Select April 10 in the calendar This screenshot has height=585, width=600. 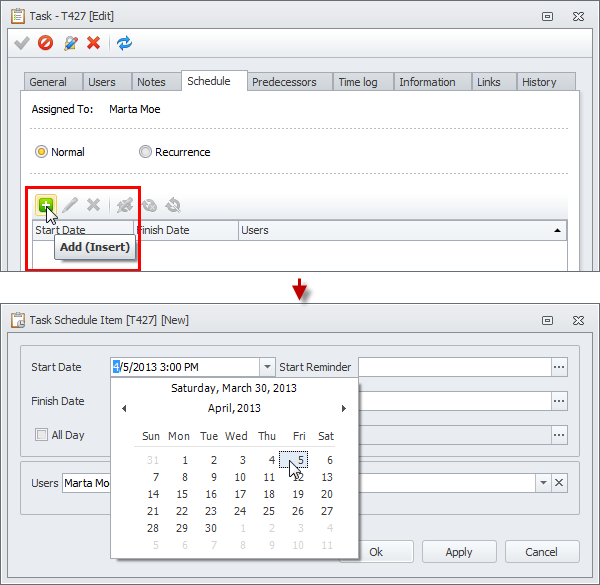pos(240,477)
